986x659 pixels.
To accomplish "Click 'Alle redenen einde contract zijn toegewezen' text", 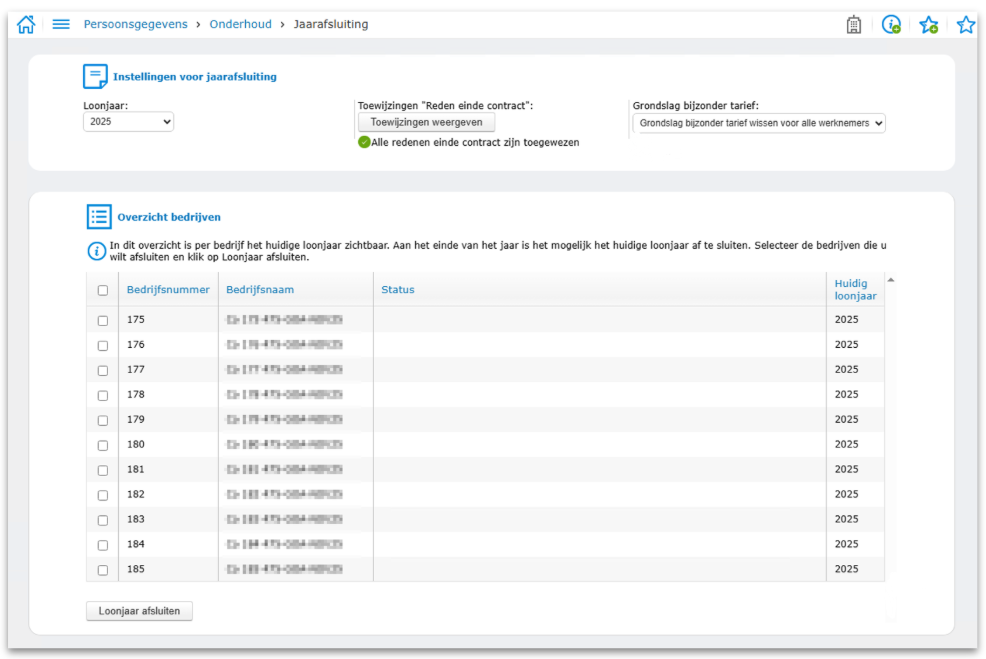I will (475, 142).
